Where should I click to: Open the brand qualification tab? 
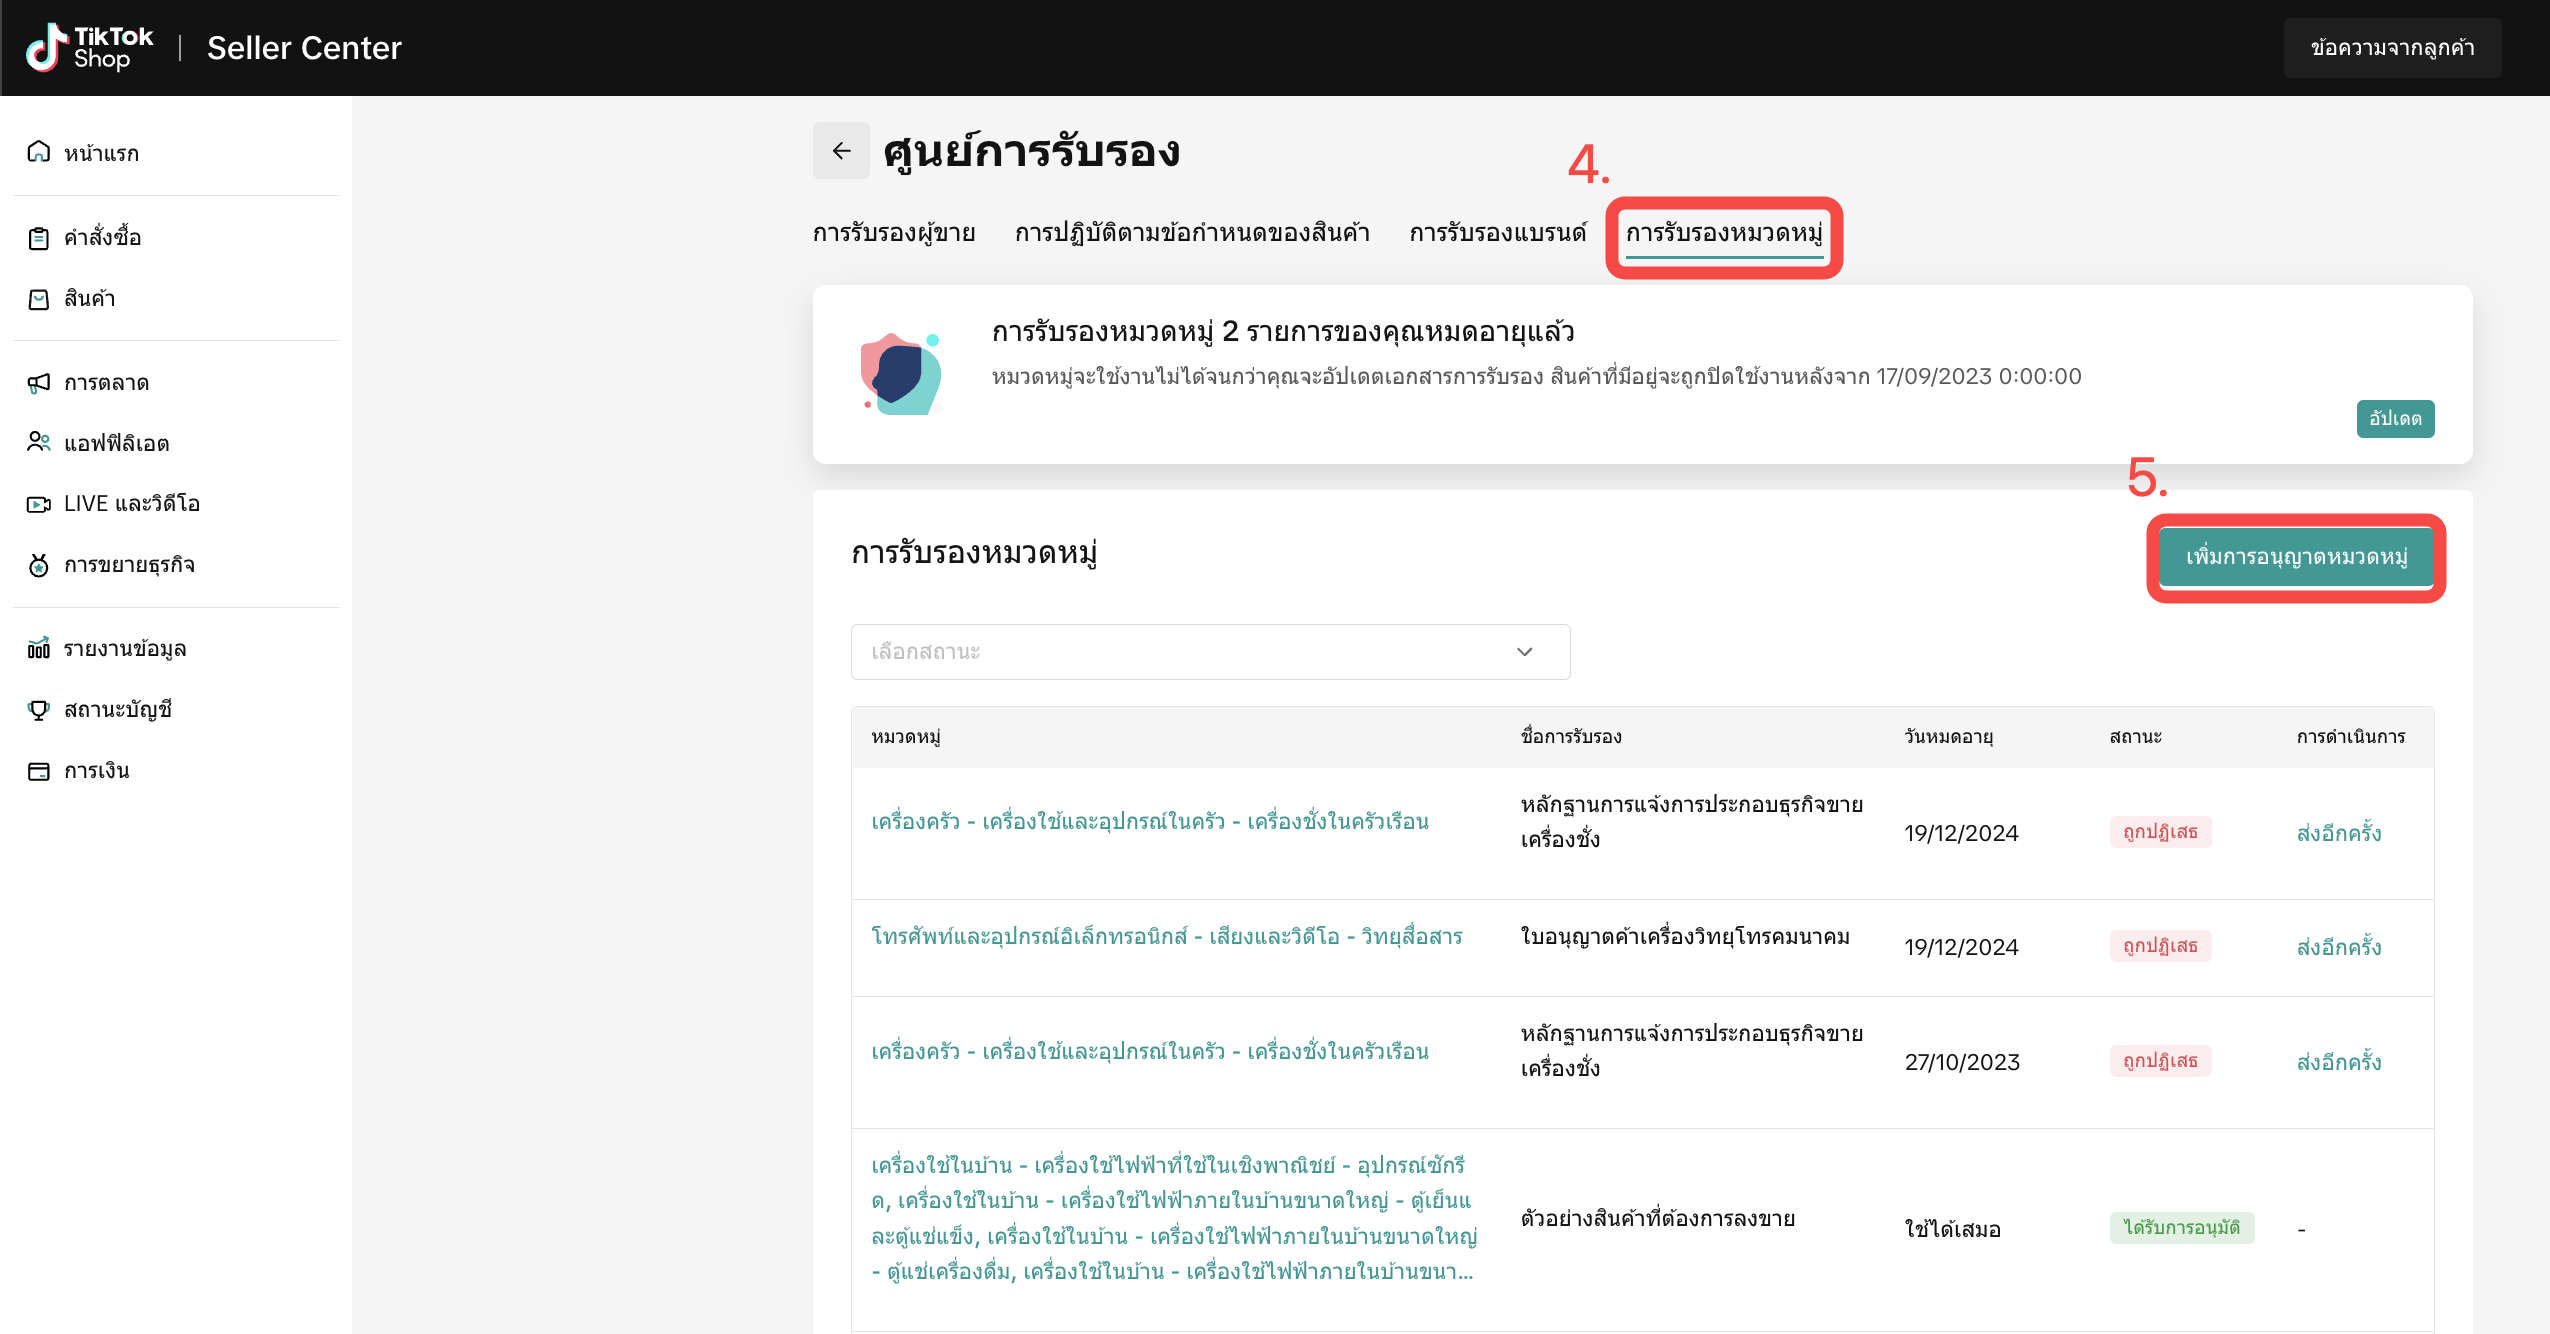(x=1497, y=234)
